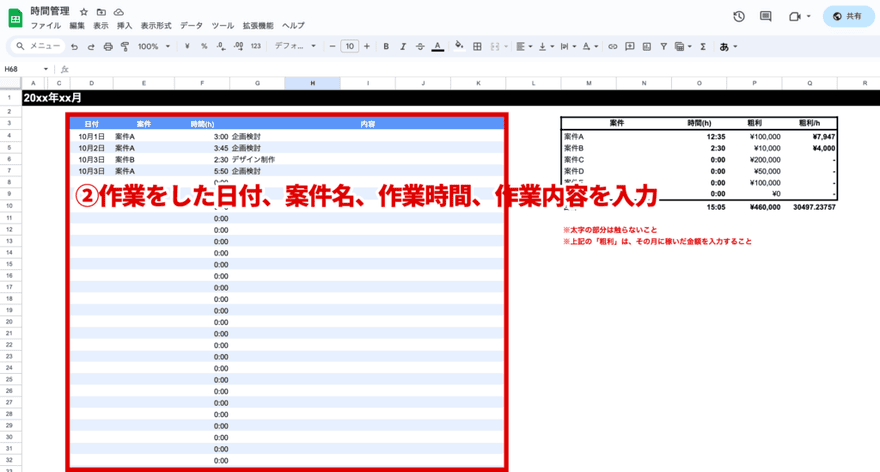Open the text rotation dropdown
This screenshot has height=472, width=880.
point(590,47)
